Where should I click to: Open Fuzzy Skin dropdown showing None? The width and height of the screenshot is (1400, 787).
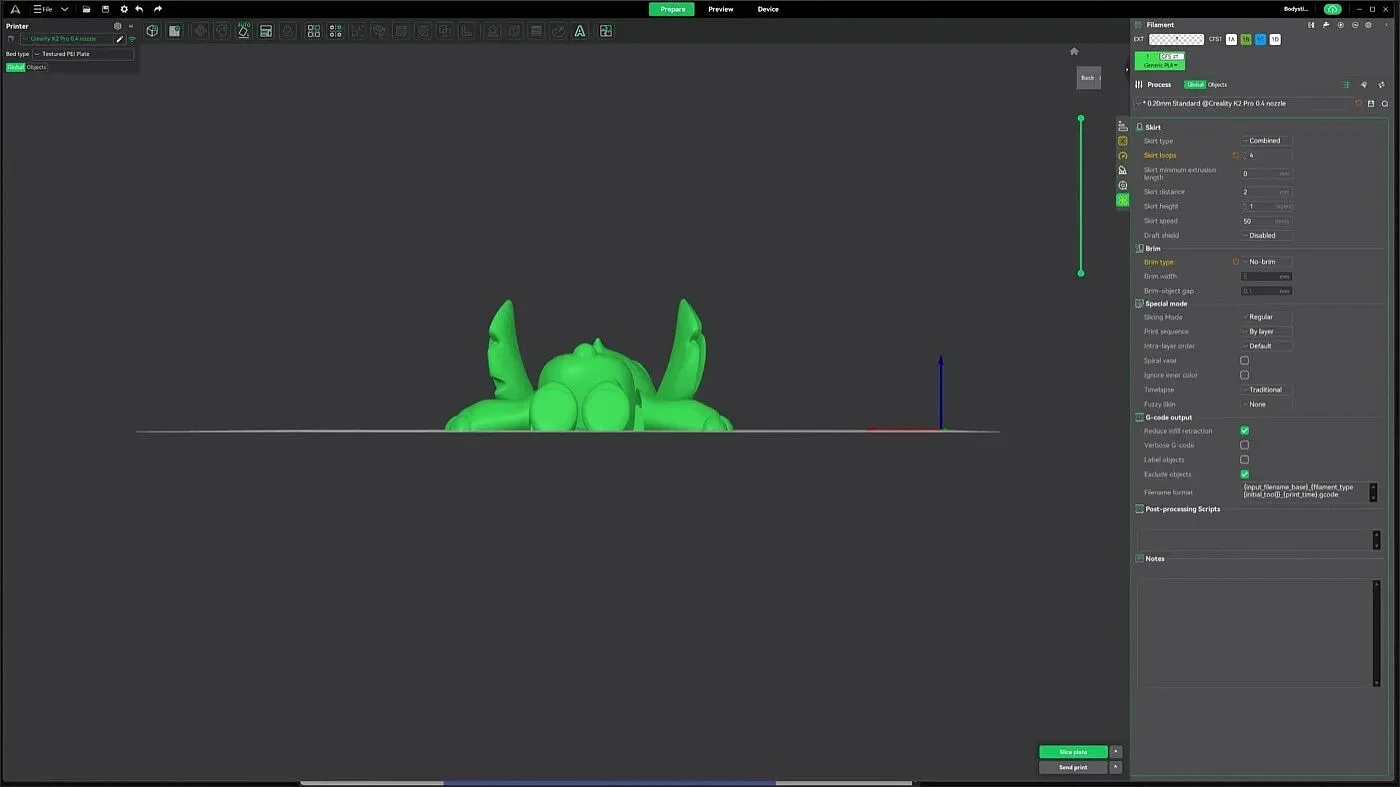[x=1266, y=404]
